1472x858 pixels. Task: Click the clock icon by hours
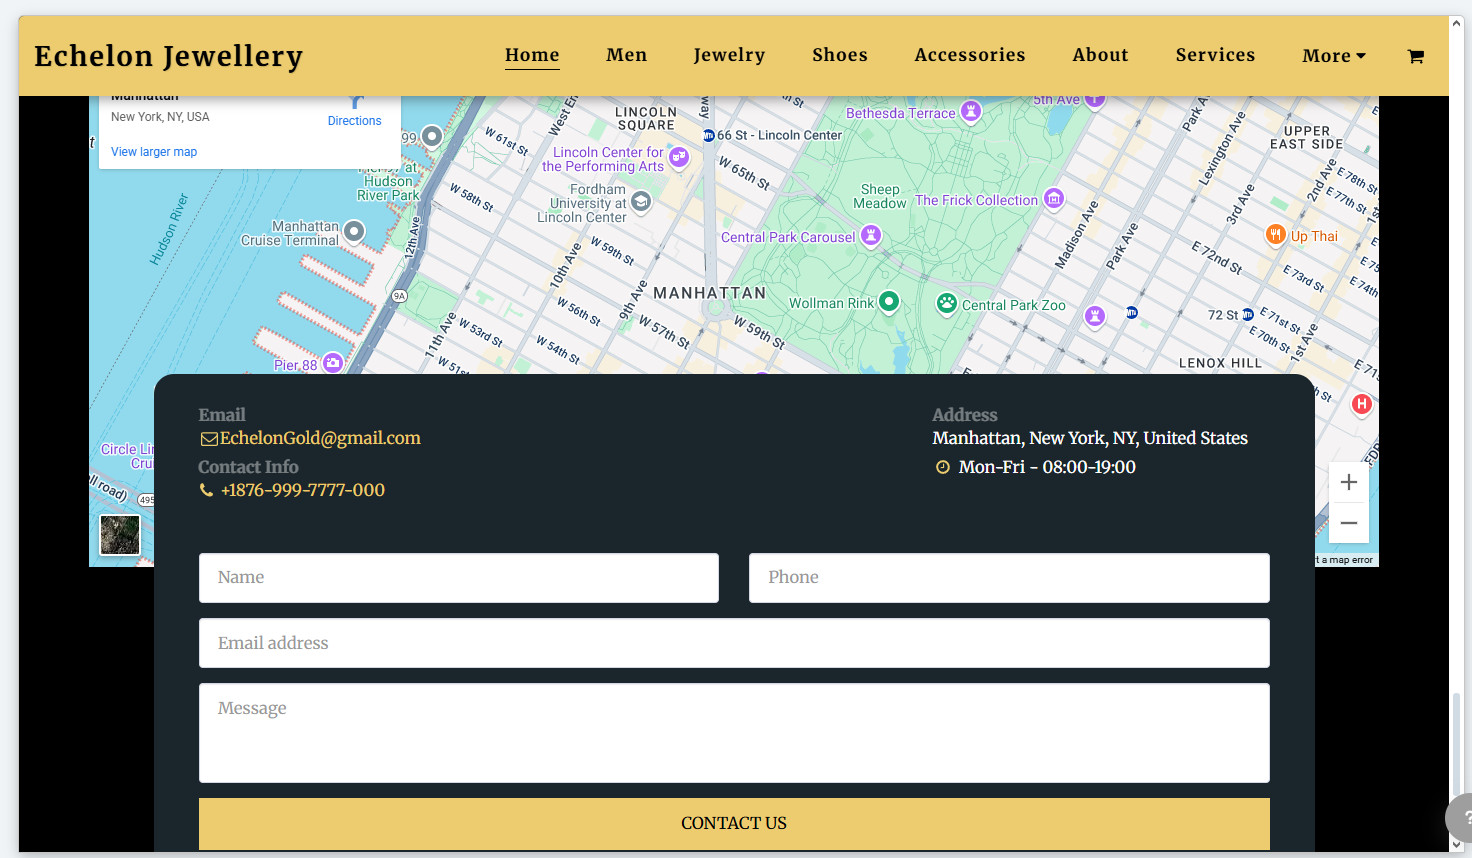click(x=942, y=467)
